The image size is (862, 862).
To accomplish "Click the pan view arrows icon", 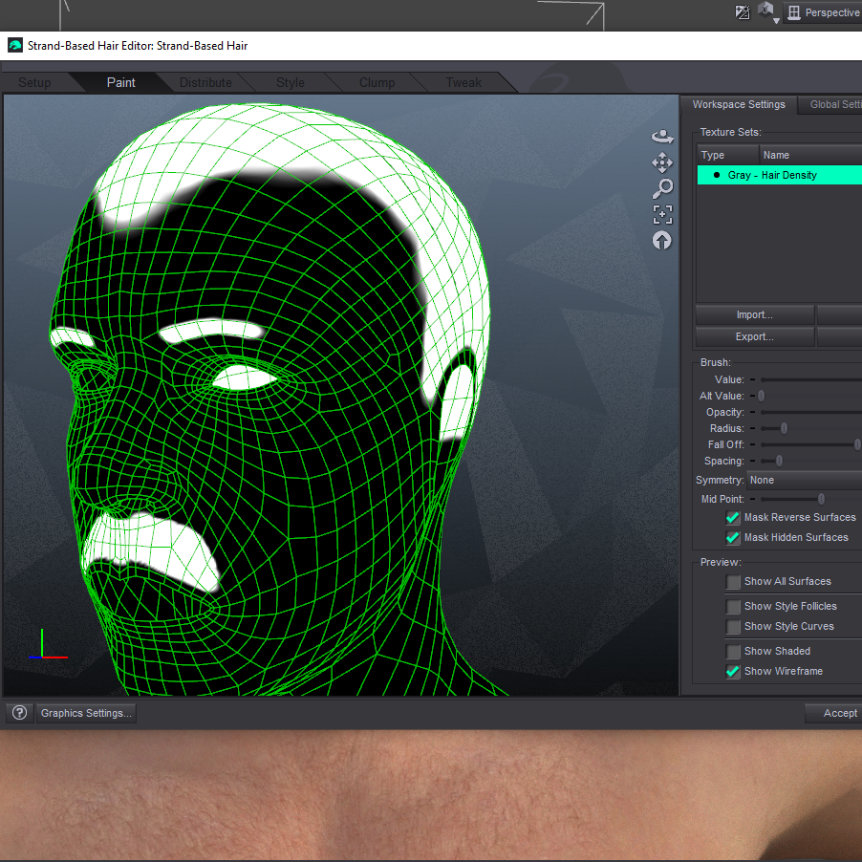I will pos(662,163).
